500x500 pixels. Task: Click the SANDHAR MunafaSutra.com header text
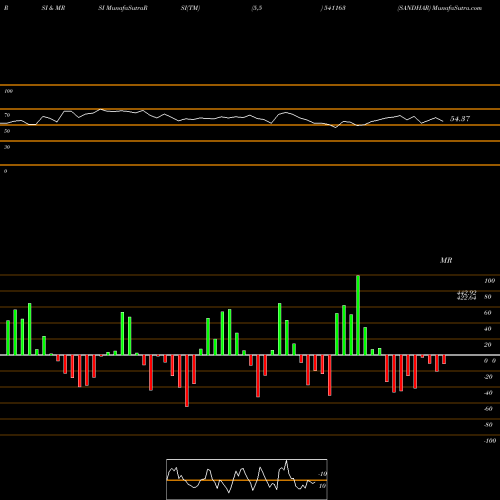point(439,8)
